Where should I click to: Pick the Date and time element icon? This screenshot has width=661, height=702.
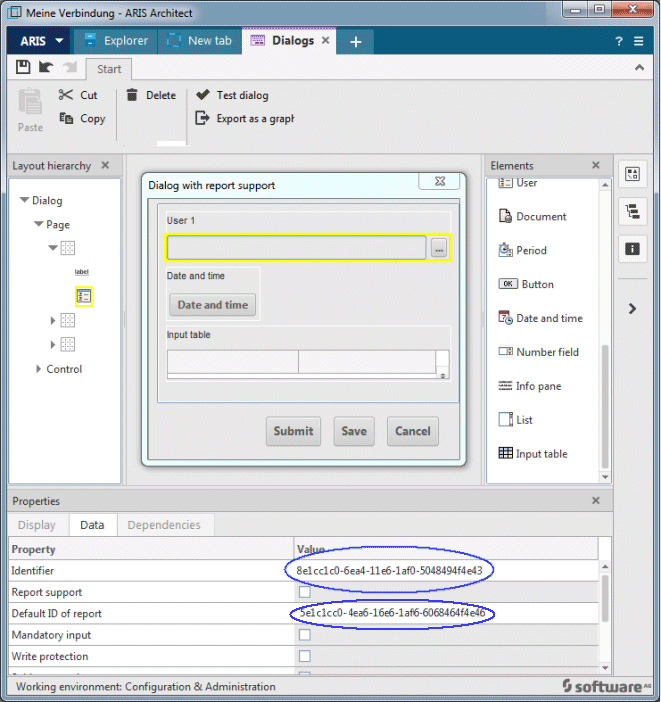click(x=505, y=318)
